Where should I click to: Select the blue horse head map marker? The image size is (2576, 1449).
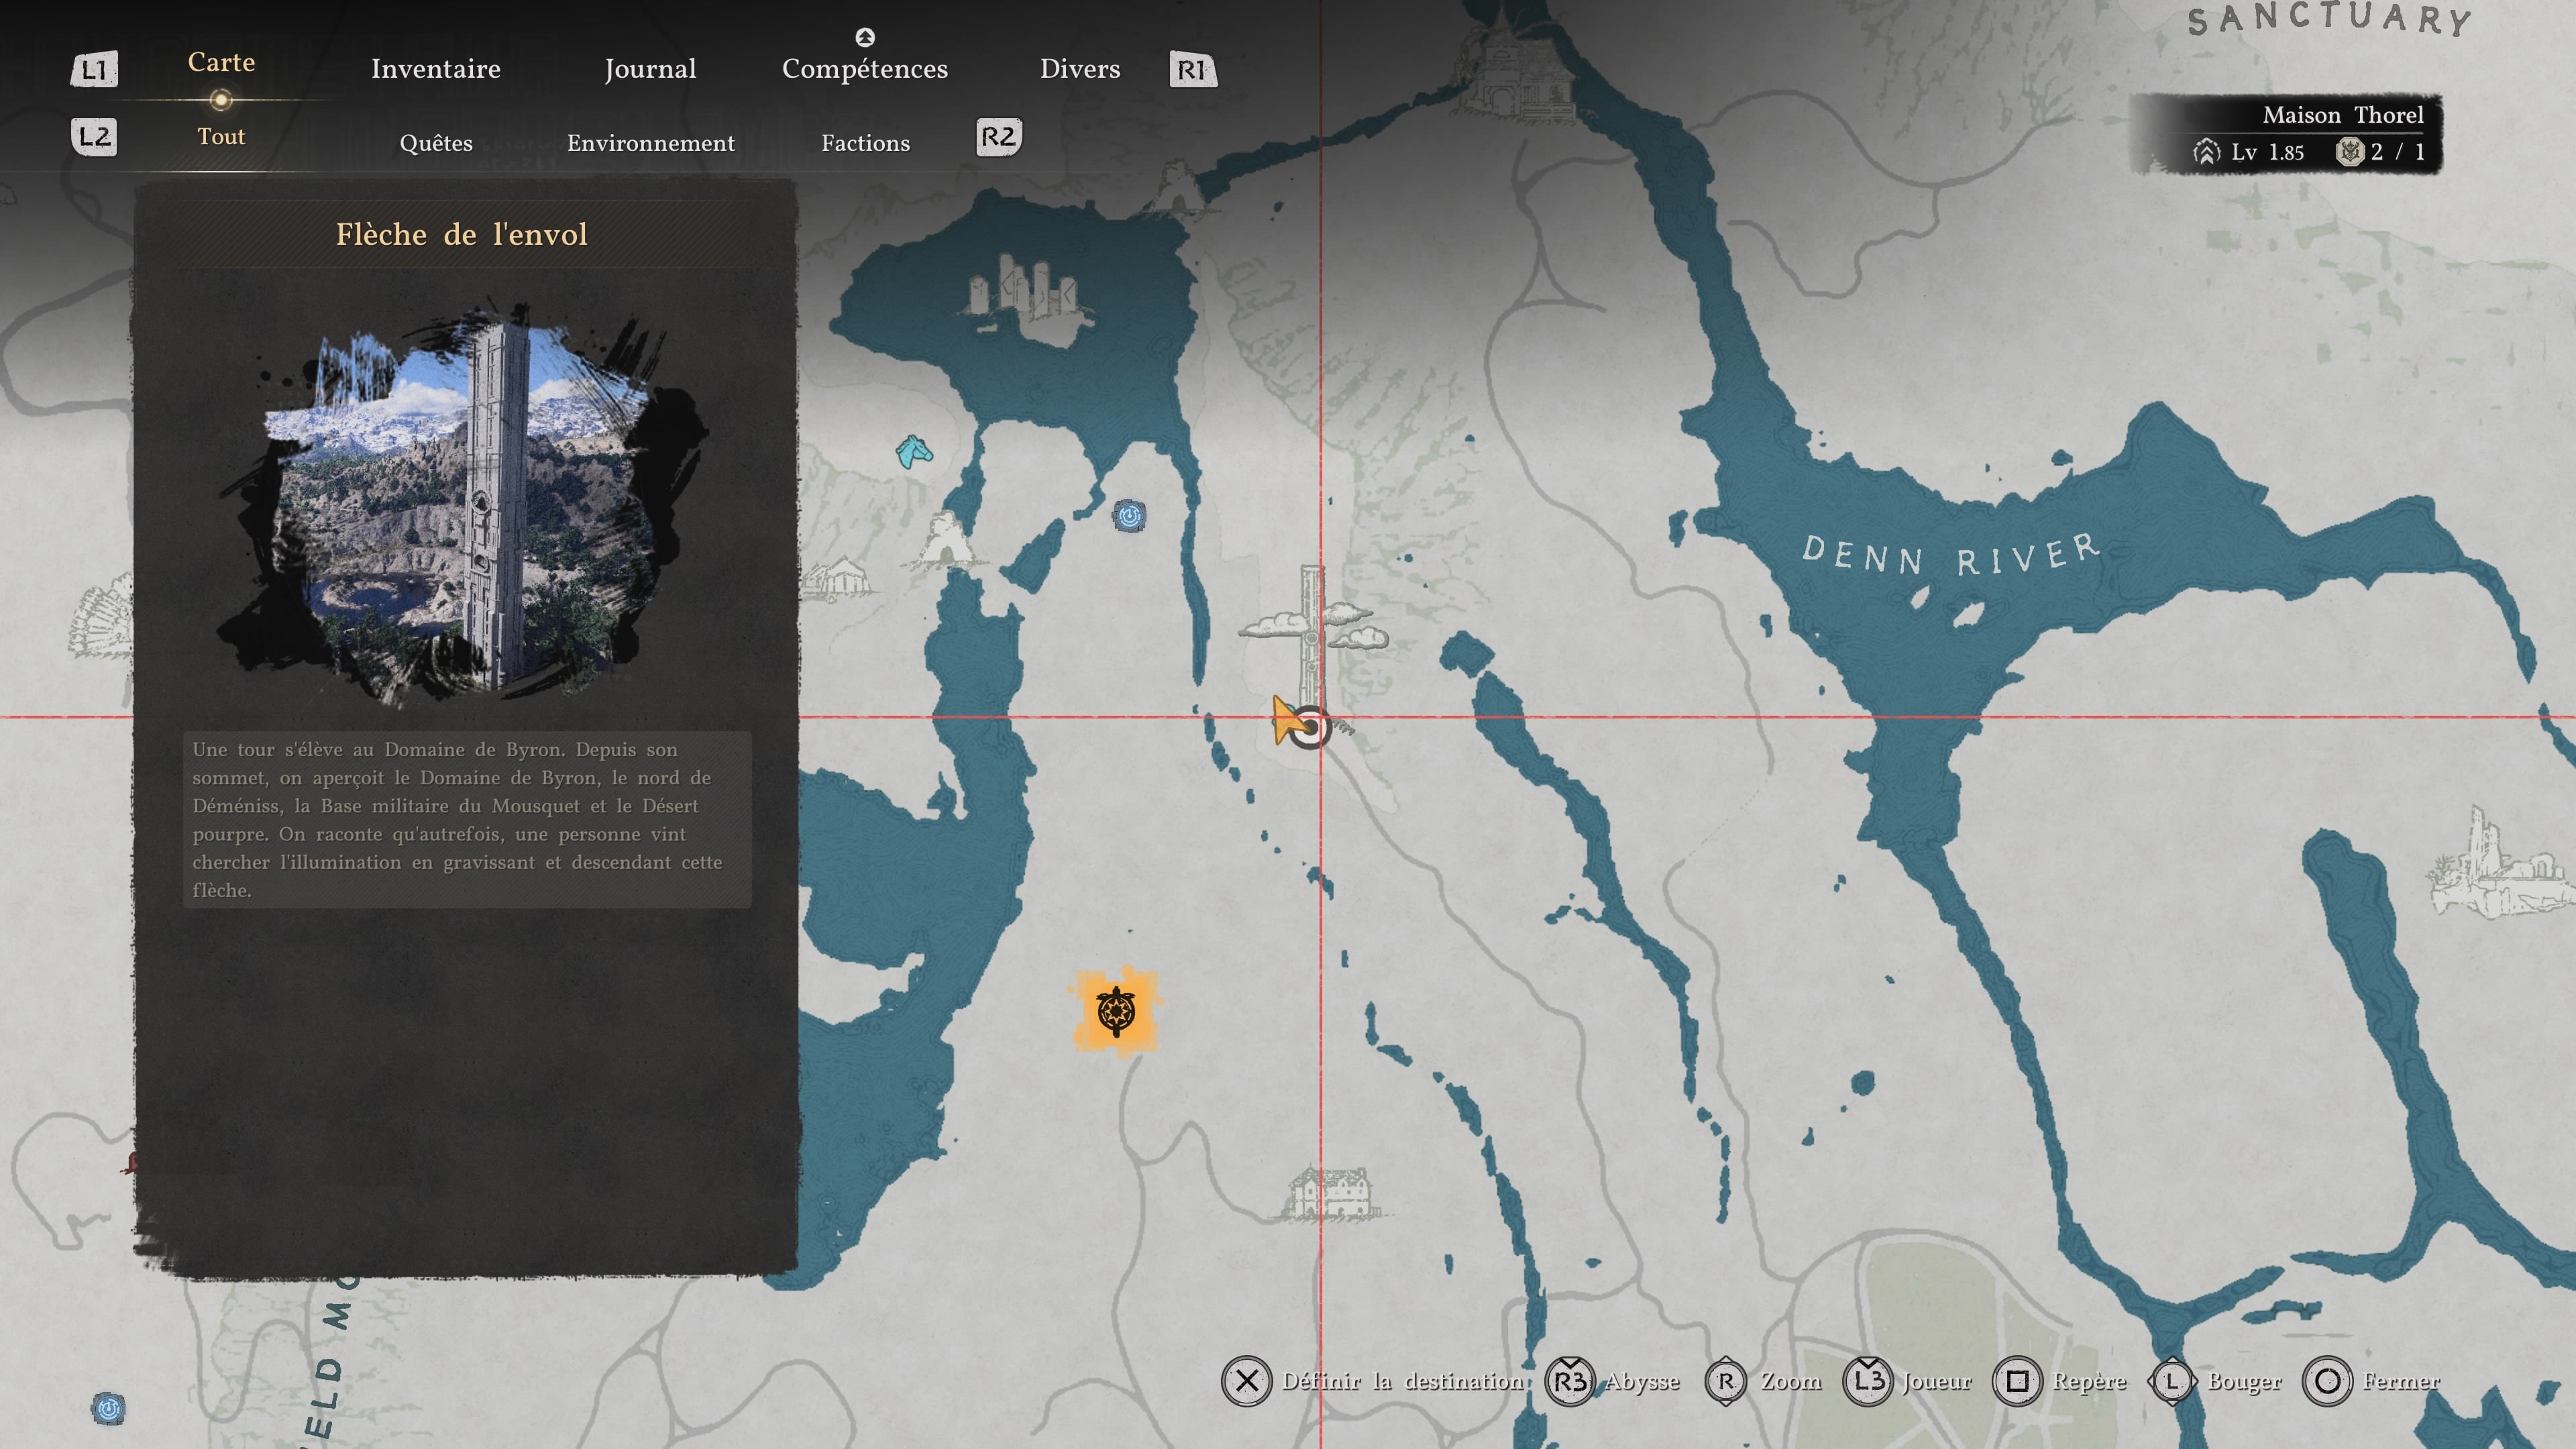[913, 451]
